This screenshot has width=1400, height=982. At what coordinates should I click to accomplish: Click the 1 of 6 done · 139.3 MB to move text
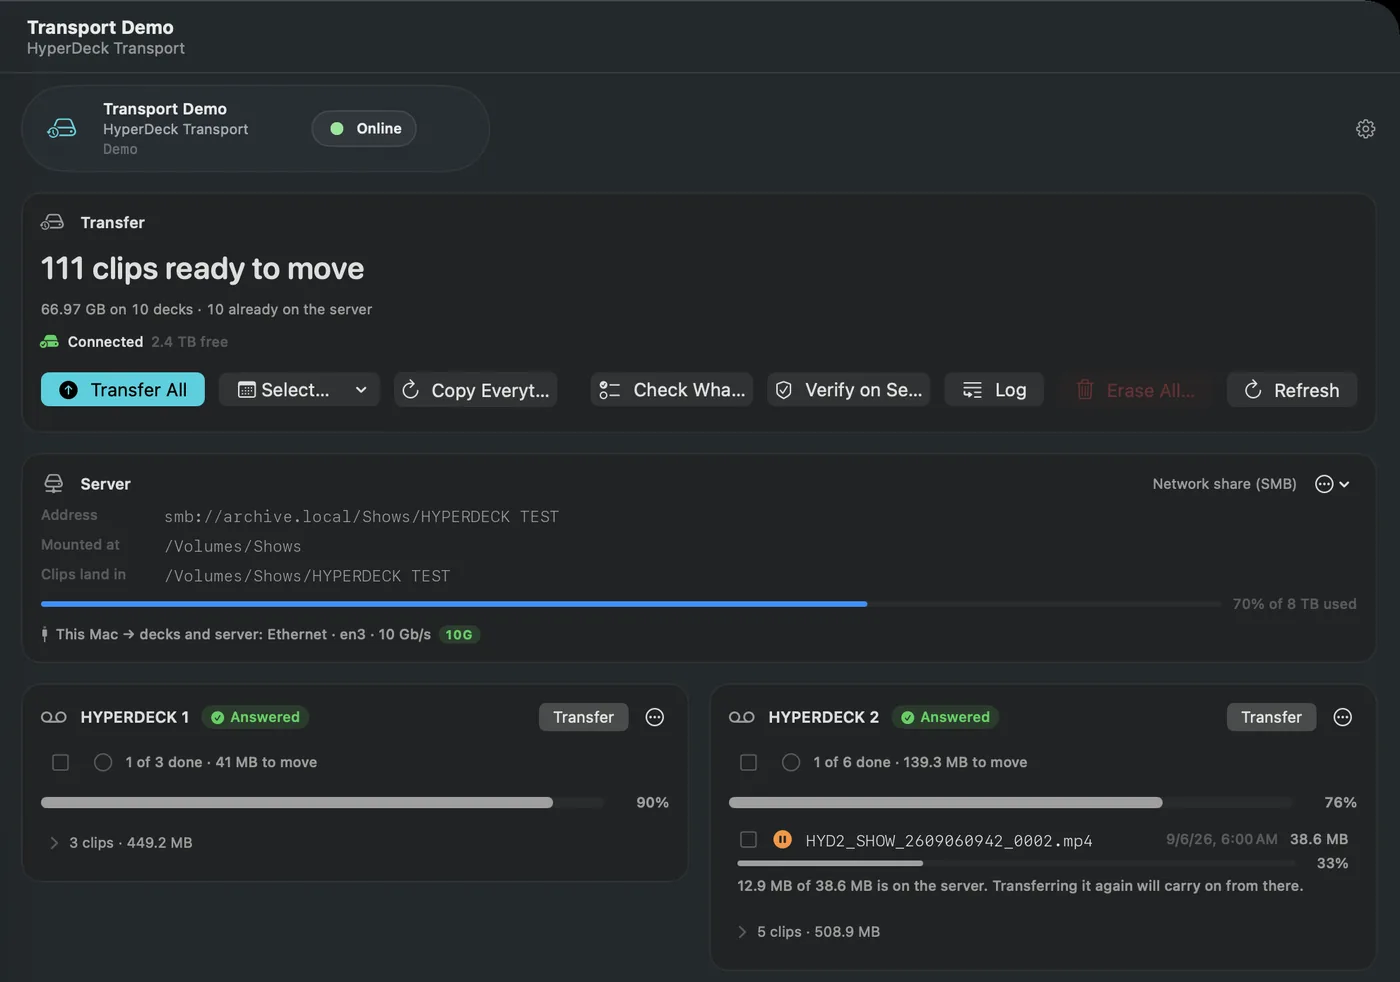(920, 762)
